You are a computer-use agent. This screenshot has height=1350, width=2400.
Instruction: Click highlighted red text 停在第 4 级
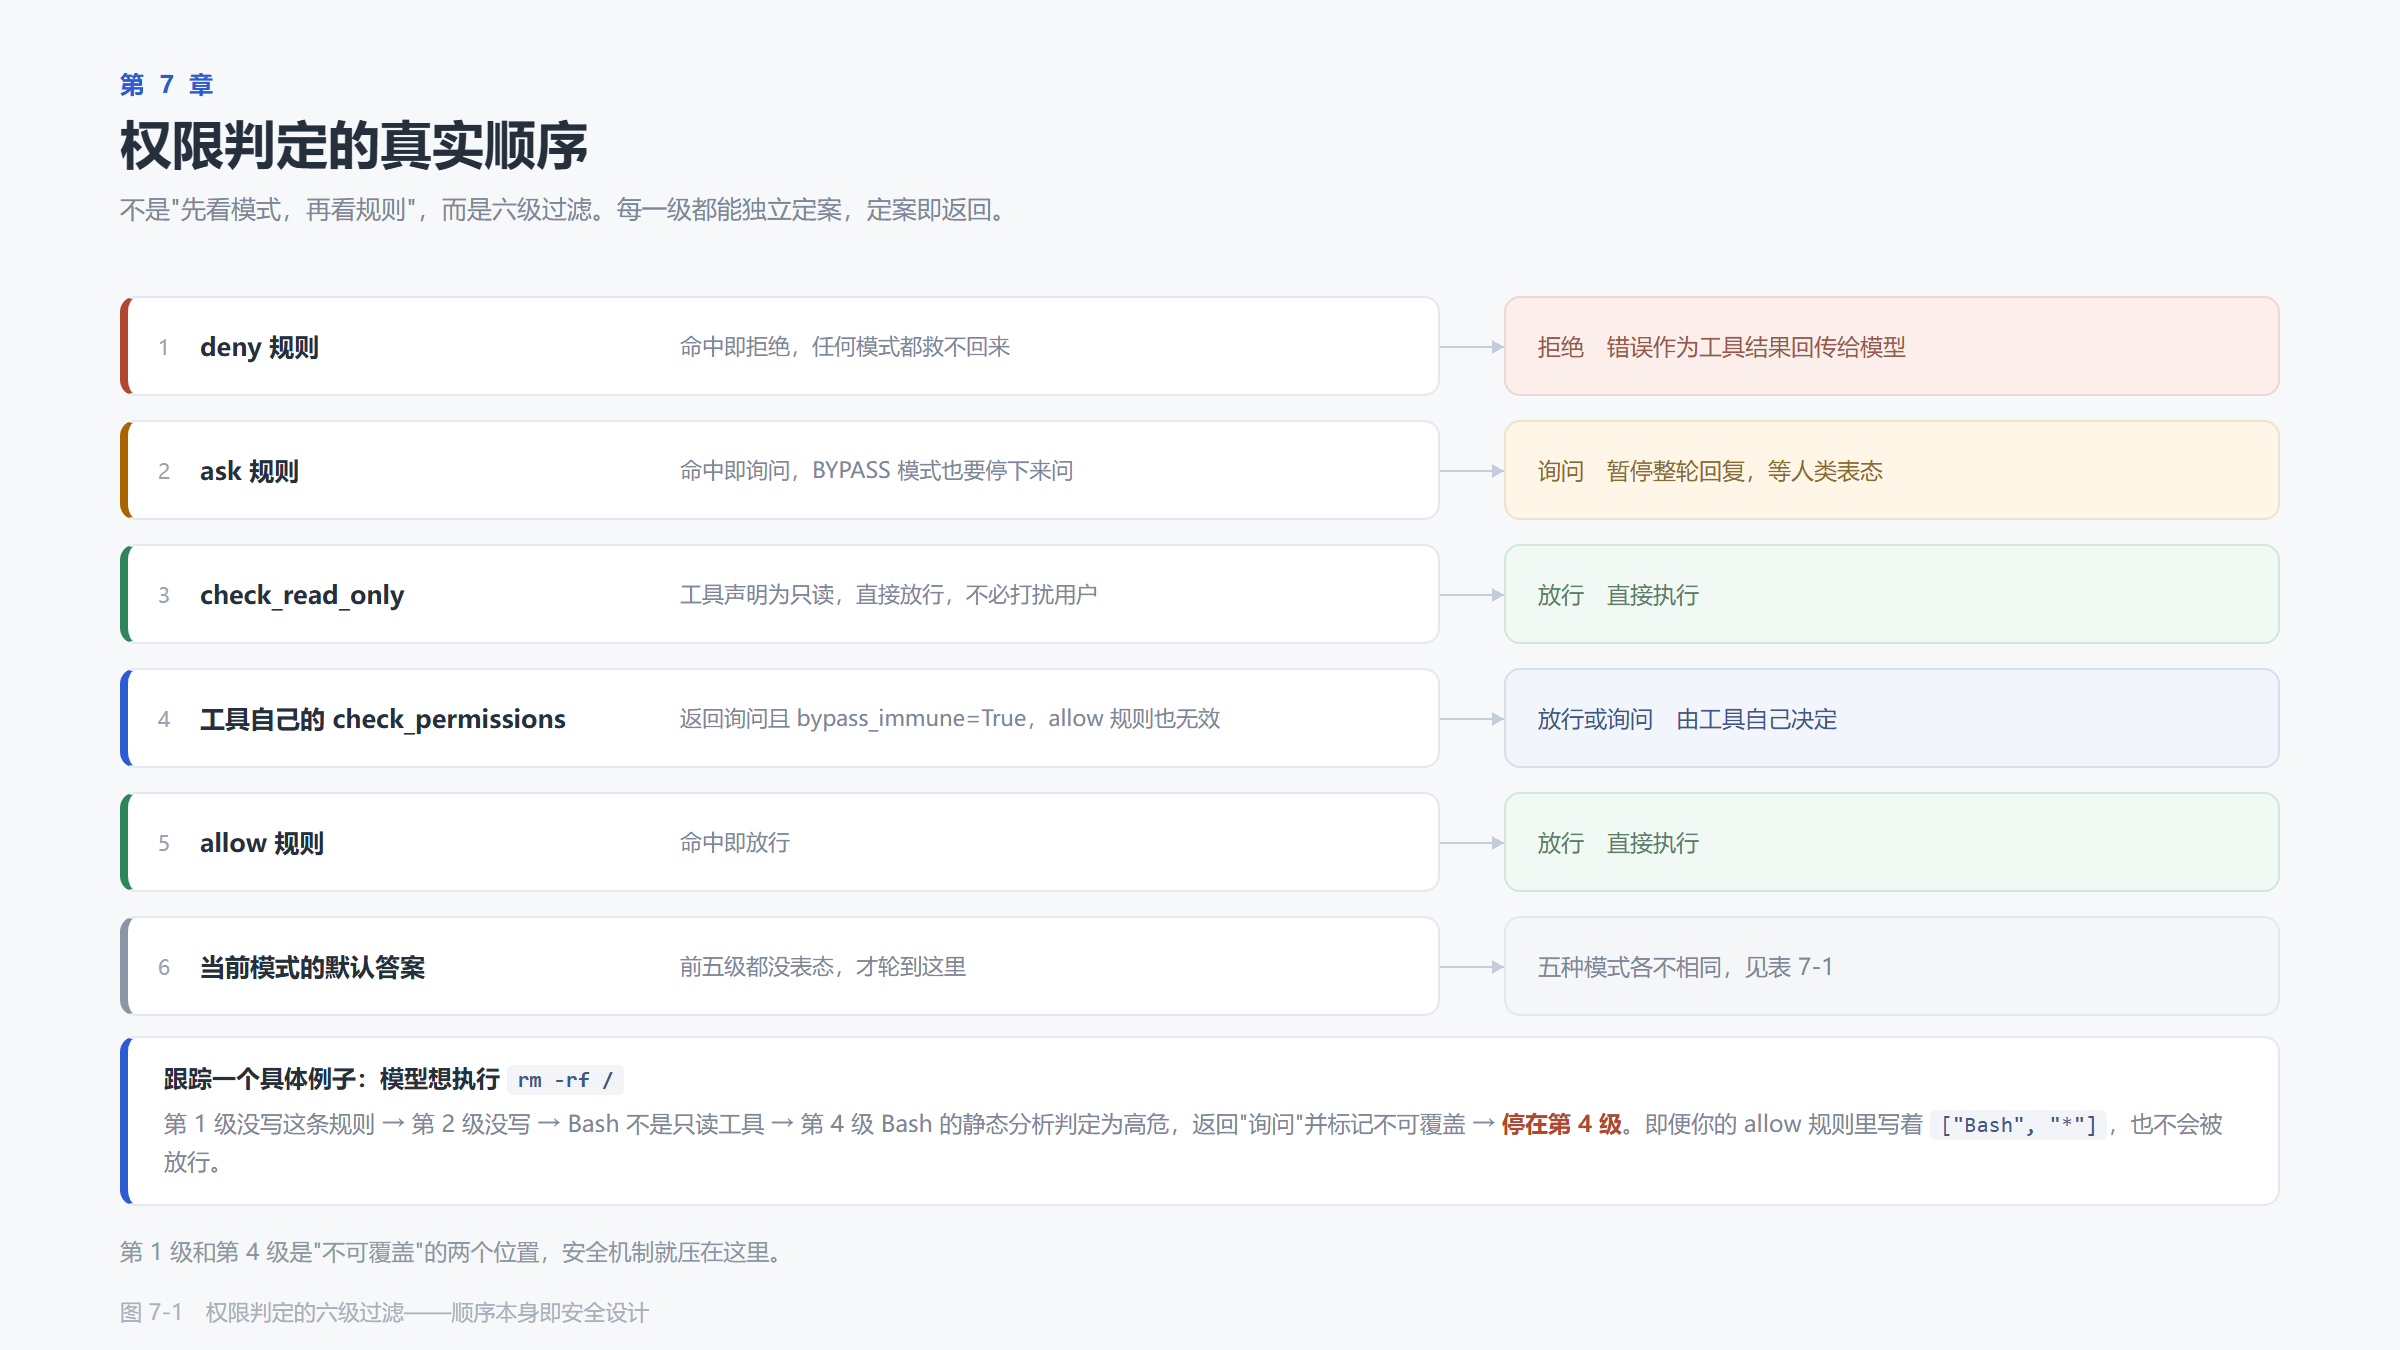click(1561, 1124)
